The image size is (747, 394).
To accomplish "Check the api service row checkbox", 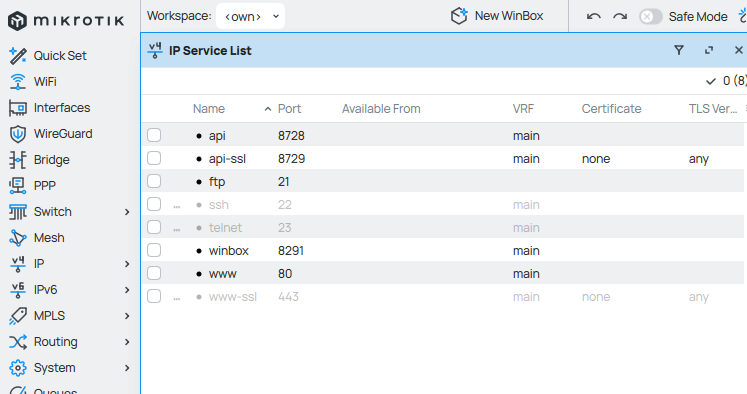I will point(154,135).
